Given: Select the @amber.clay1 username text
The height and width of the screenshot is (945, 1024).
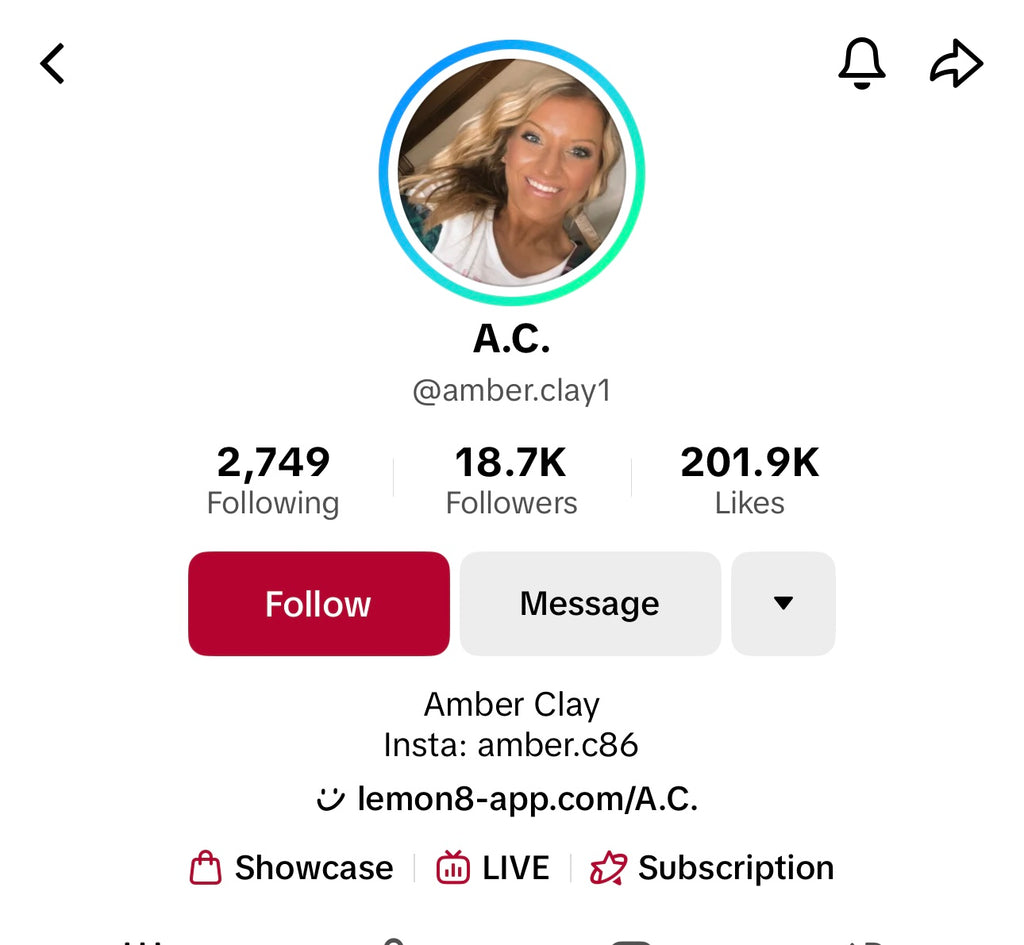Looking at the screenshot, I should 512,391.
